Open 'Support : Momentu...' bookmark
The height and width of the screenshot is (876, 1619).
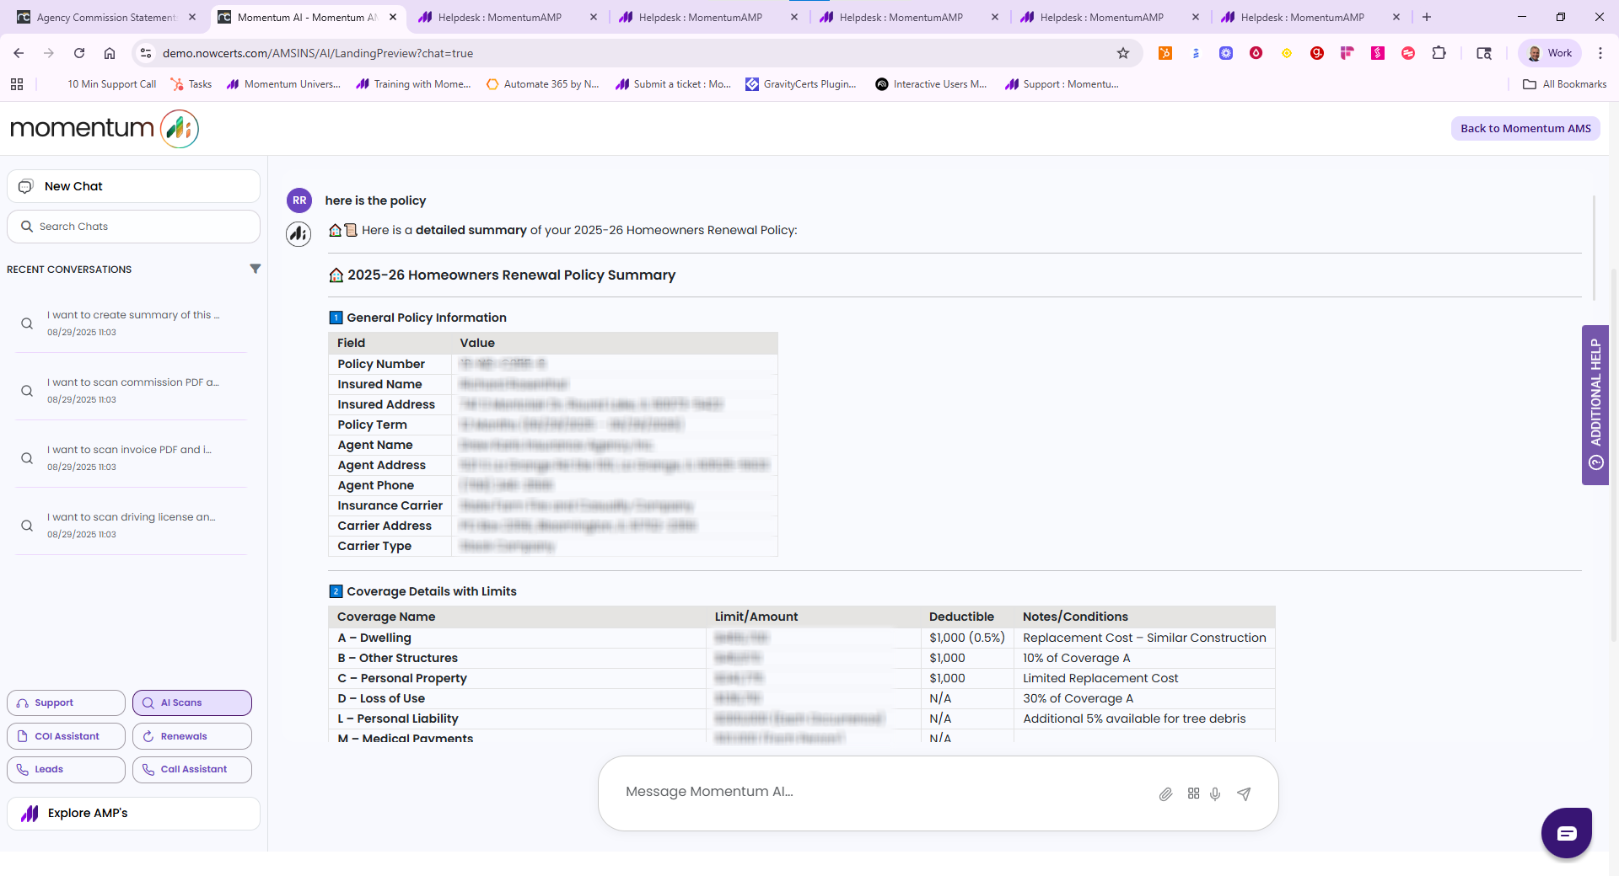coord(1061,84)
